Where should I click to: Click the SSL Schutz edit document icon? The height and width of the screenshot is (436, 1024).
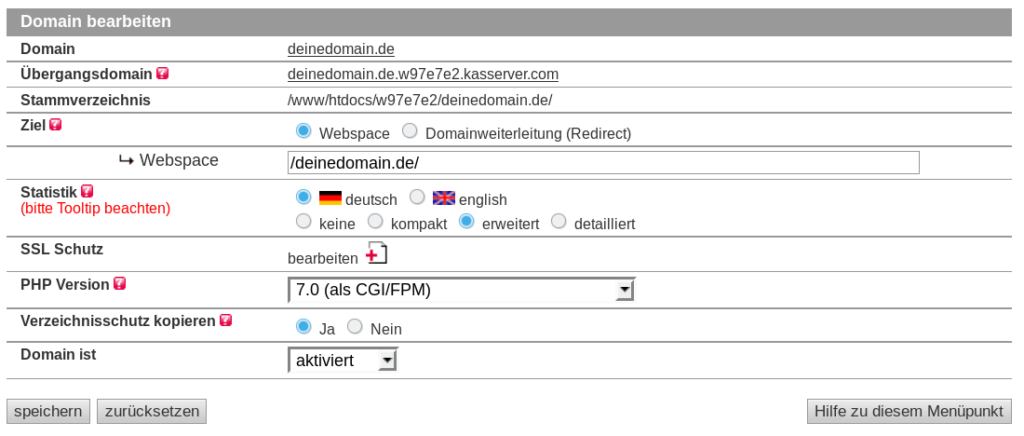tap(376, 255)
